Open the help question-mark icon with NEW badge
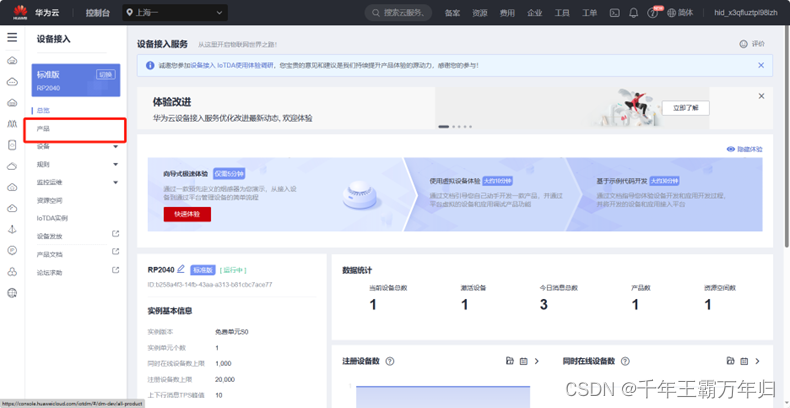The image size is (790, 408). (x=653, y=13)
